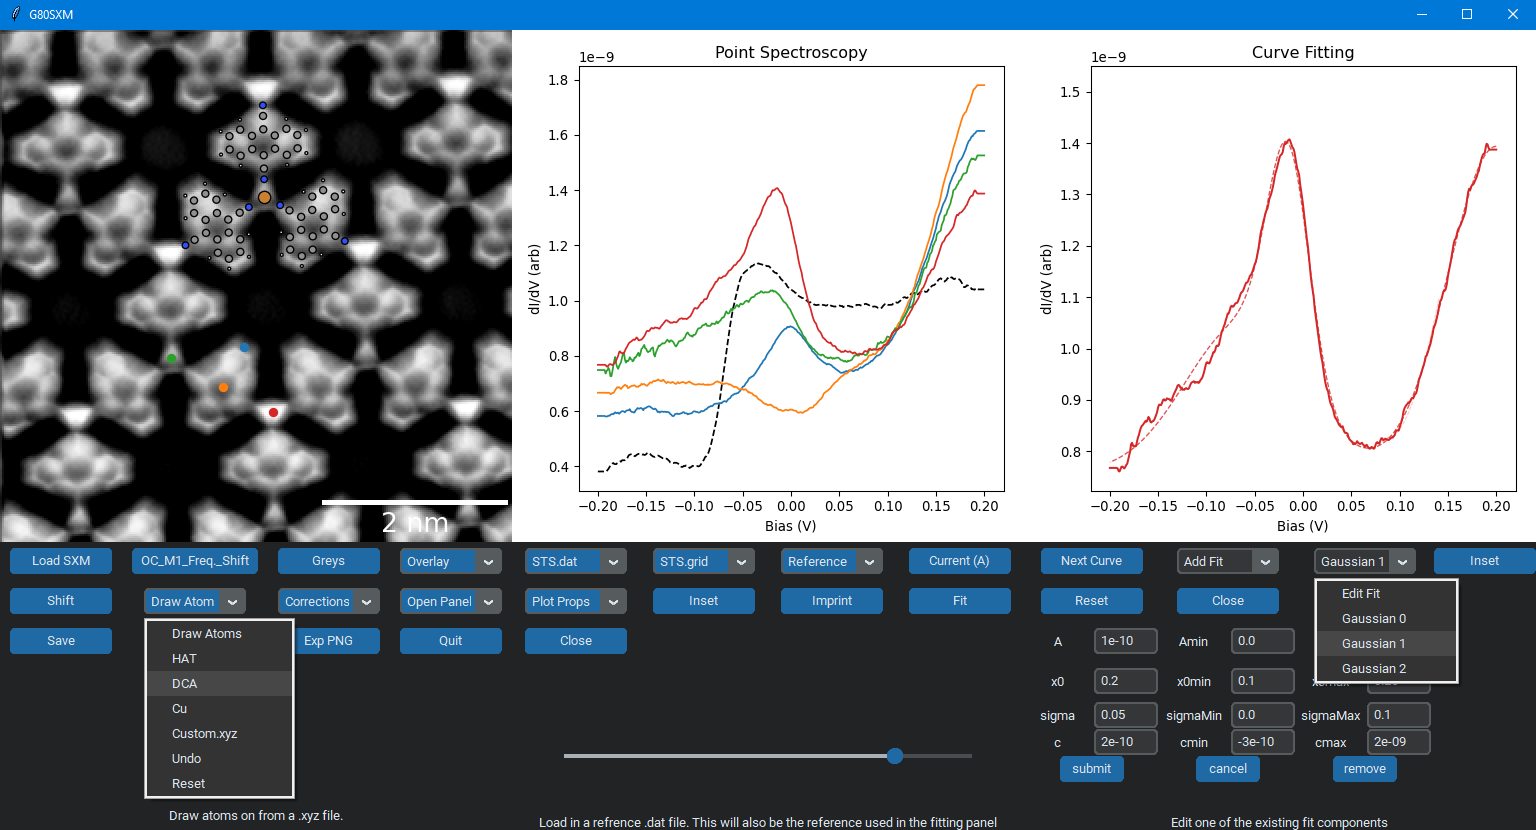Click the lone blue marker near green dot
This screenshot has width=1536, height=830.
pyautogui.click(x=244, y=347)
